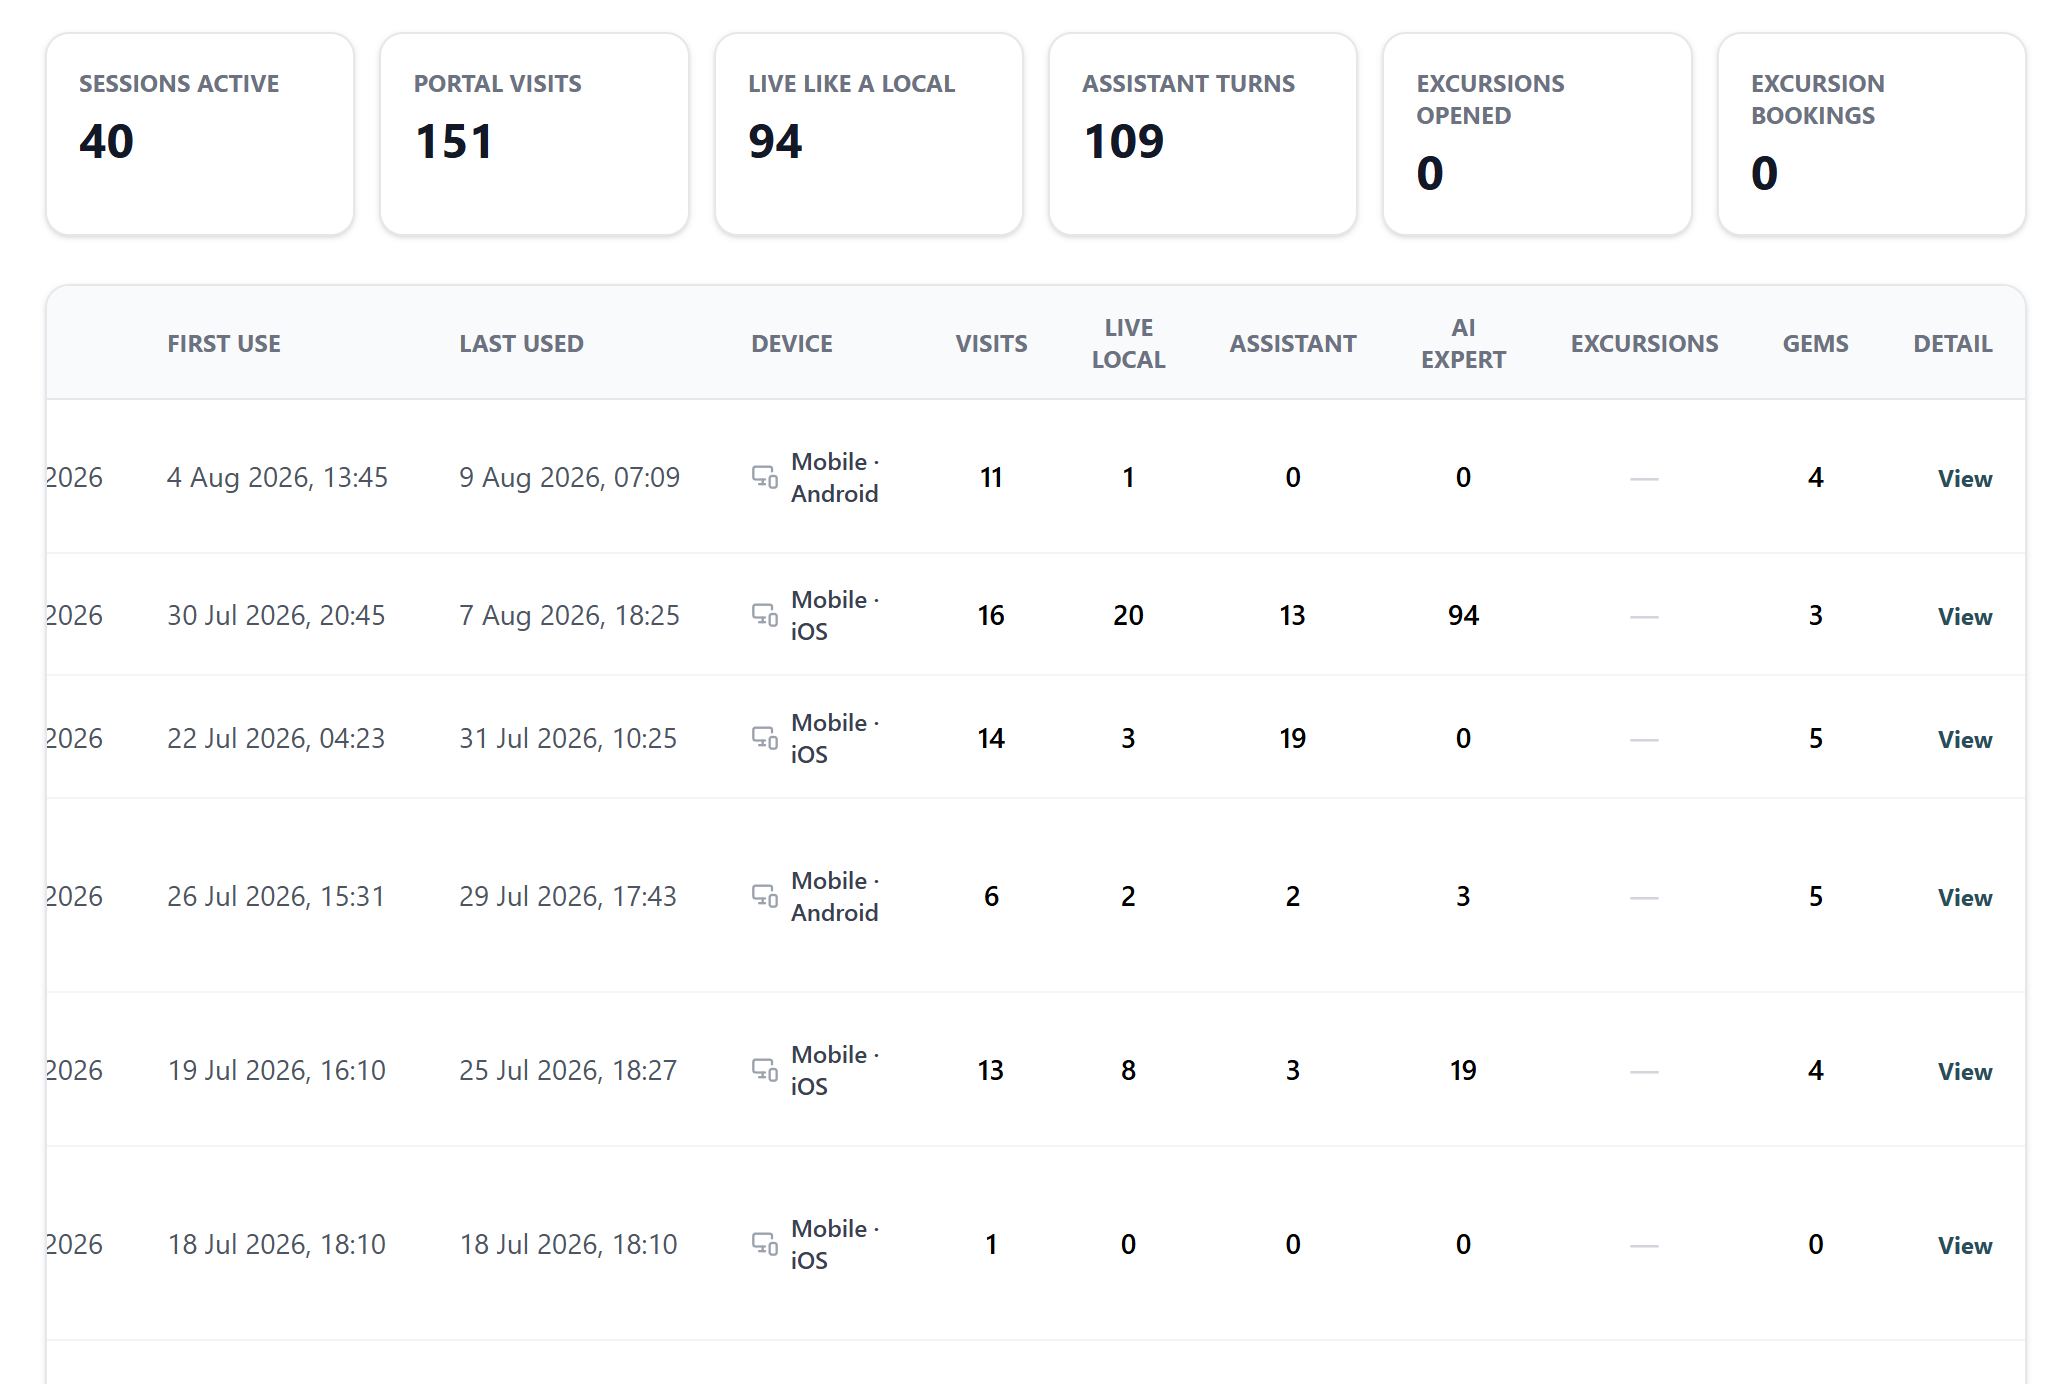Open View details for 29 Jul 2026 session
2072x1384 pixels.
tap(1964, 897)
